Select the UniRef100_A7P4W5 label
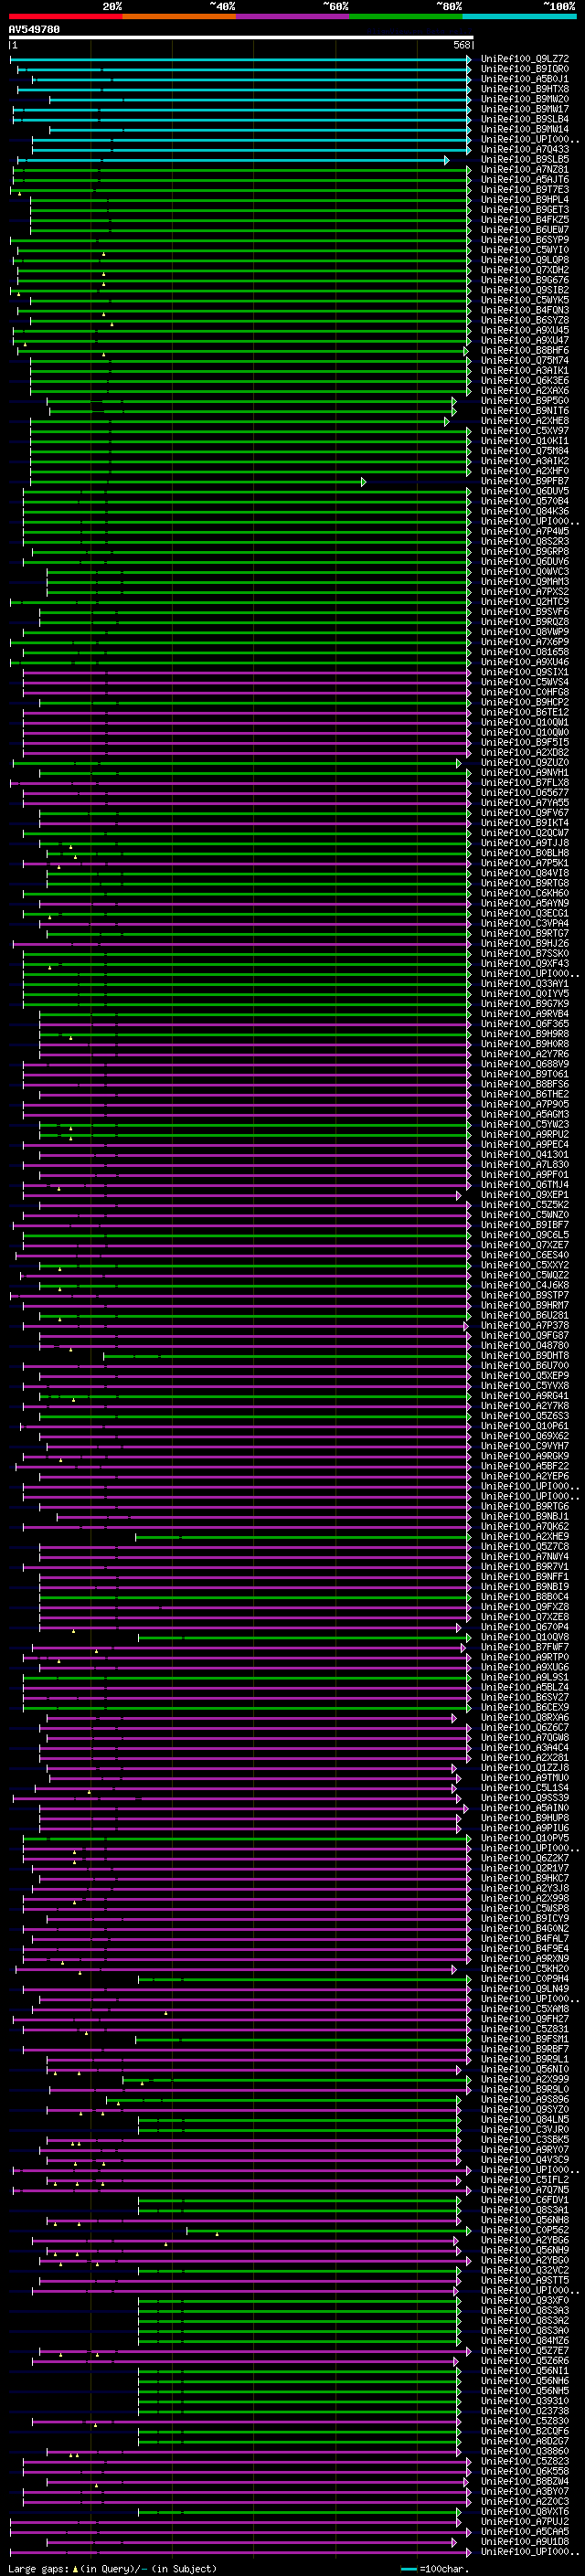Screen dimensions: 585x2576 (x=525, y=531)
